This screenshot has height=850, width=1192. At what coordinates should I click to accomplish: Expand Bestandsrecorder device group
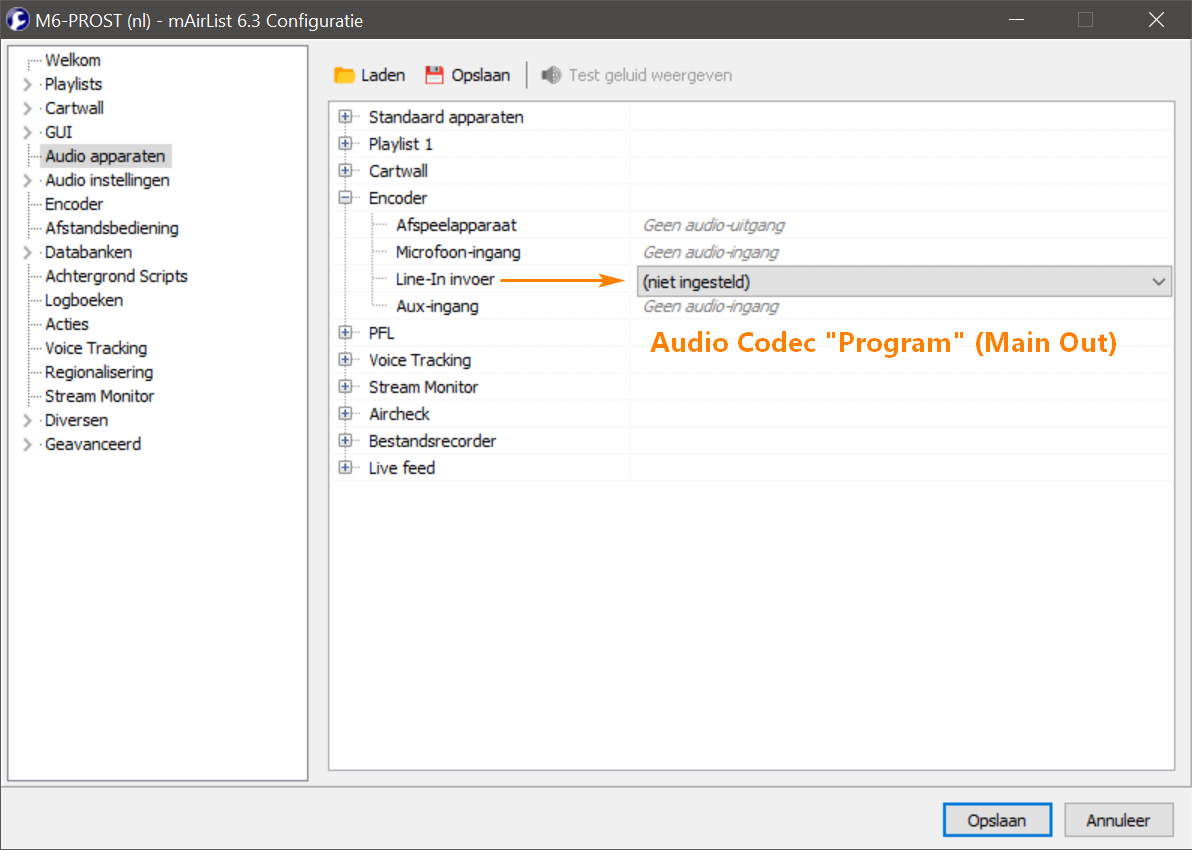(346, 441)
